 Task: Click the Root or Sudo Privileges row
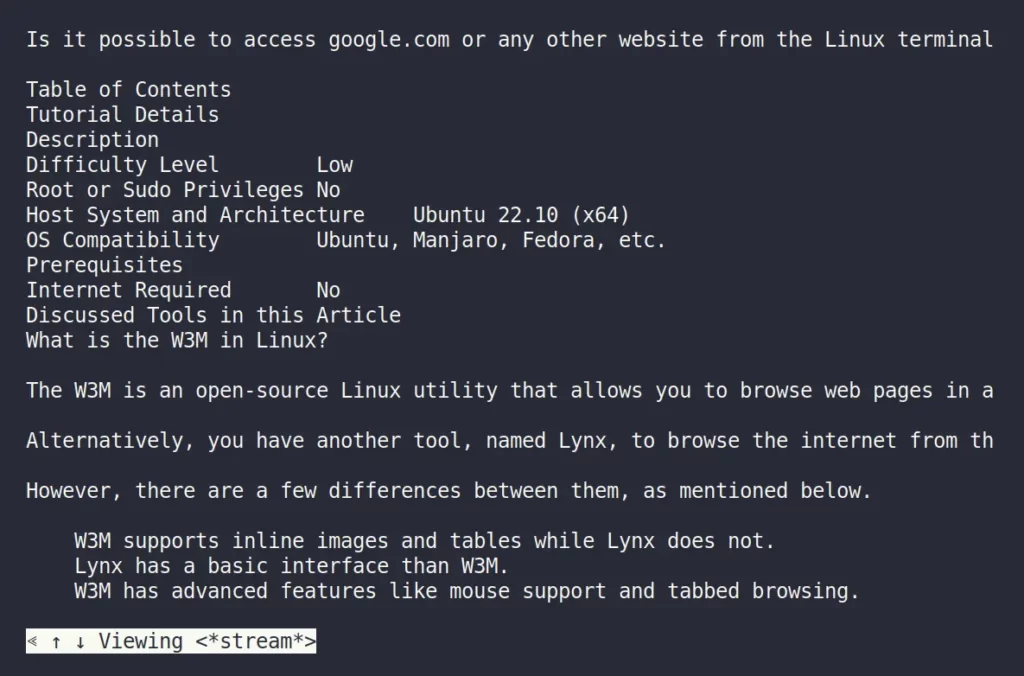(183, 190)
